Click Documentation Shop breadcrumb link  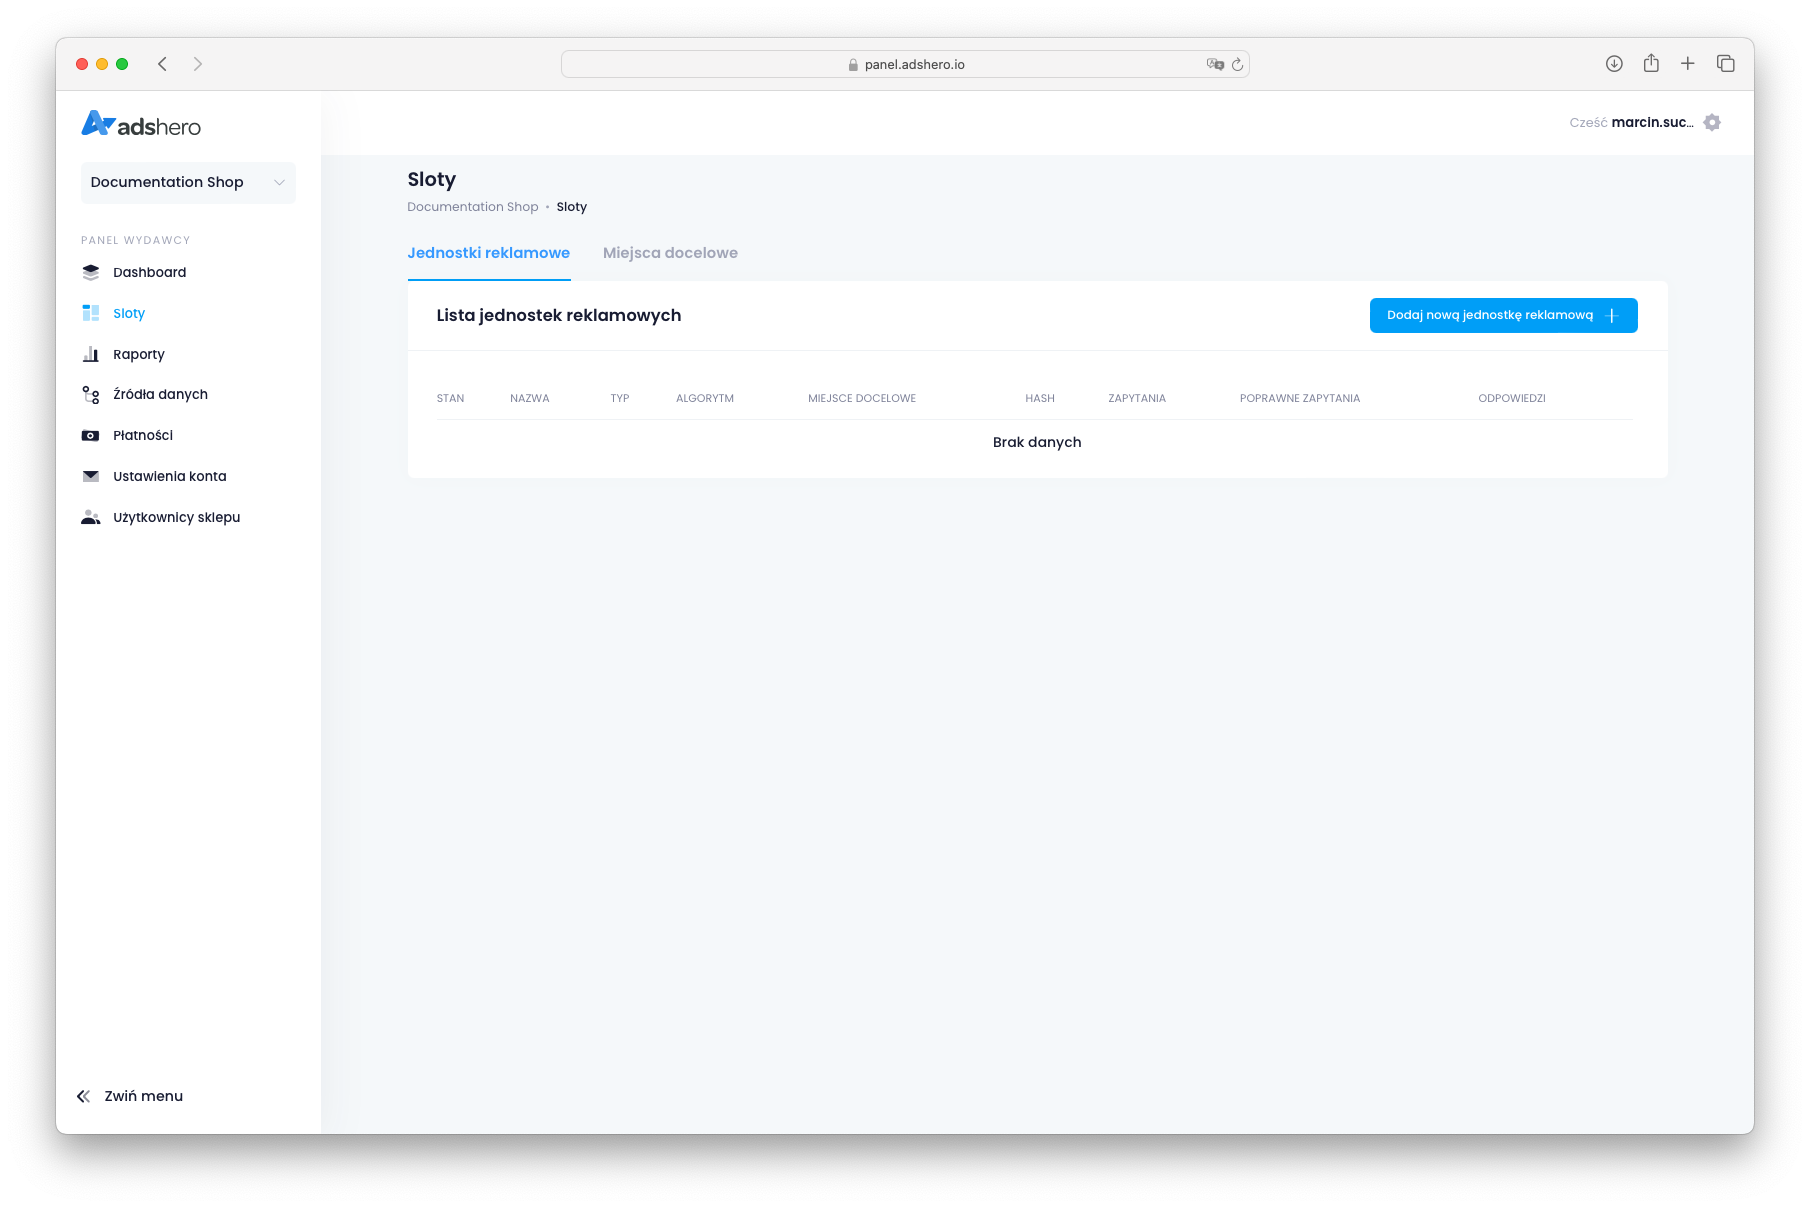472,207
